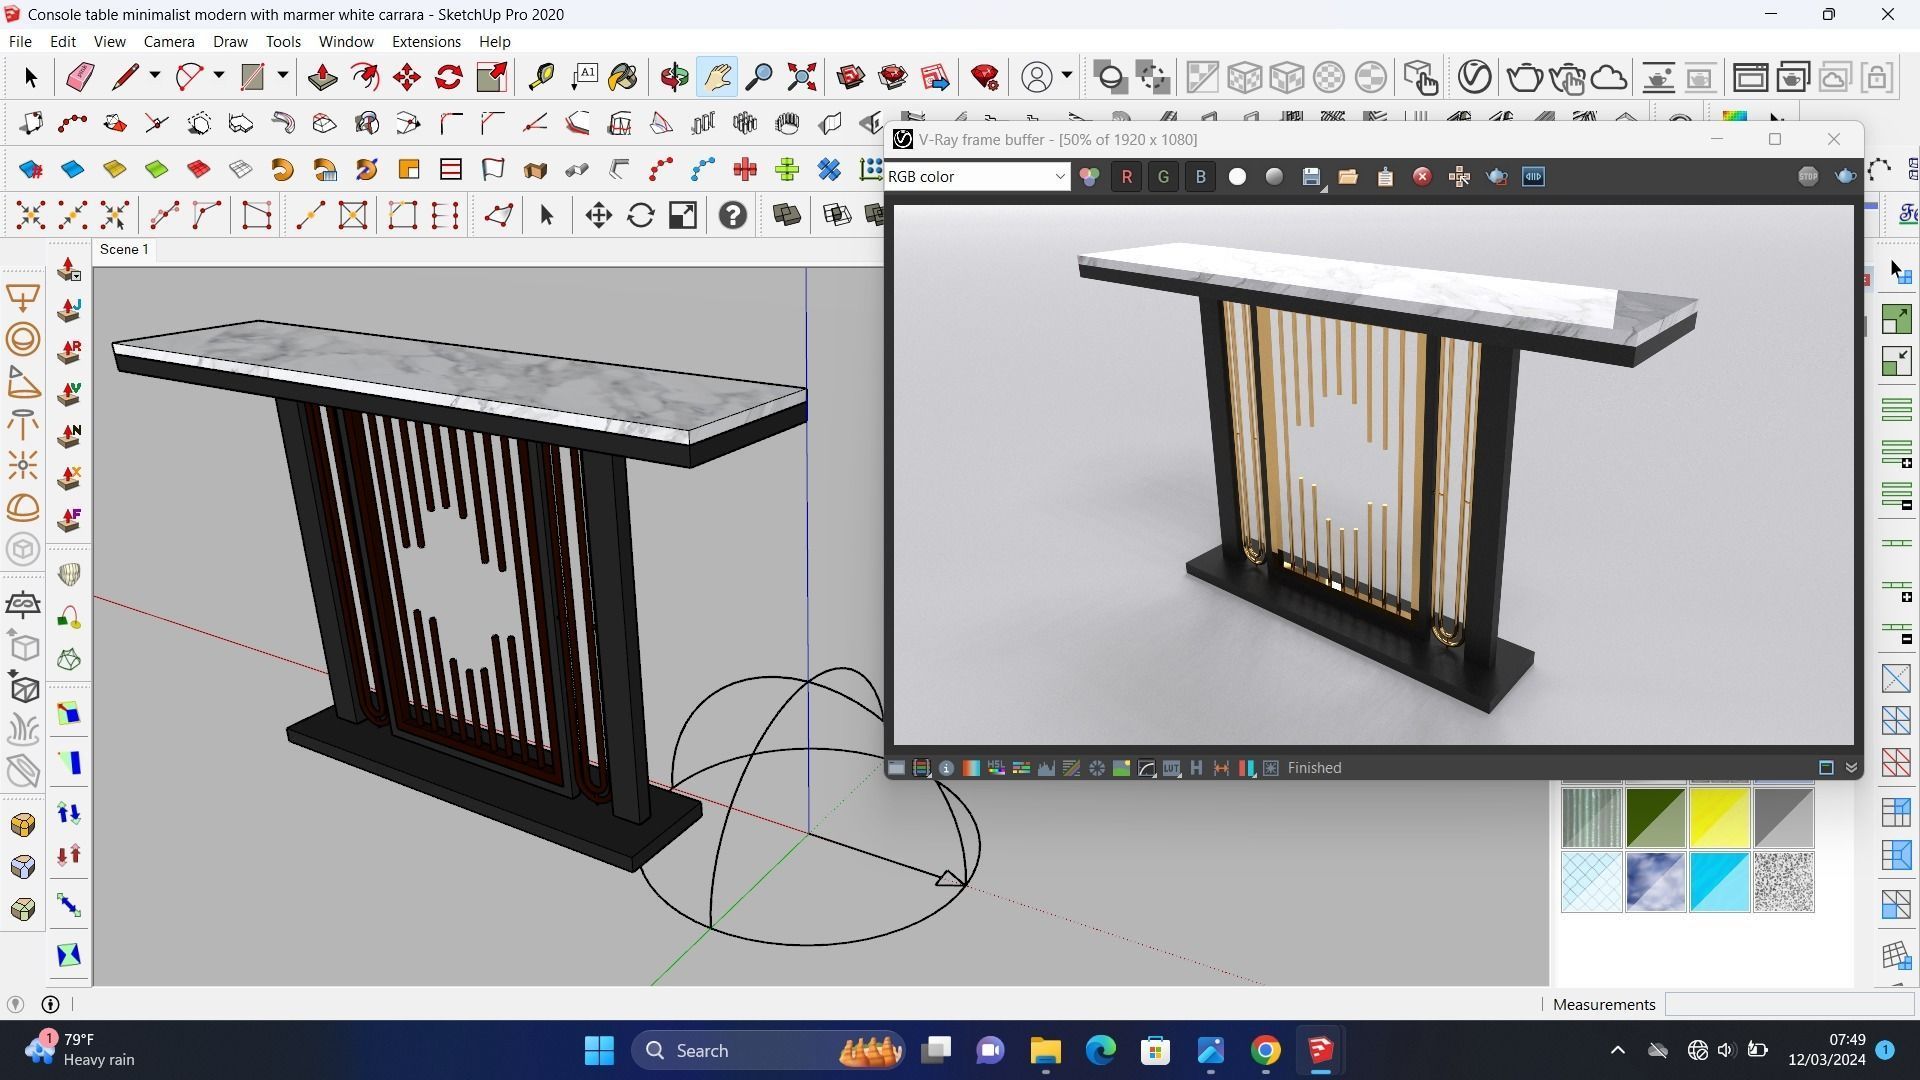Click the Windows Start button
Screen dimensions: 1920x1080
[x=599, y=1050]
